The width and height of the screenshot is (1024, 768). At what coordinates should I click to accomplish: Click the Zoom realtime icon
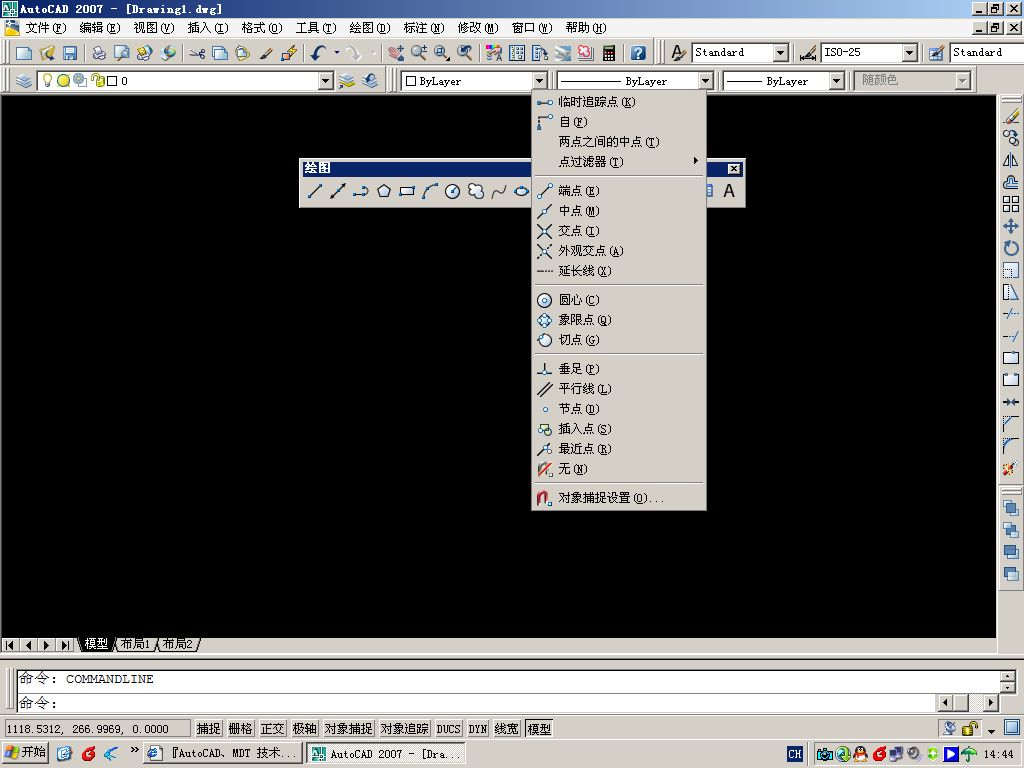tap(419, 53)
